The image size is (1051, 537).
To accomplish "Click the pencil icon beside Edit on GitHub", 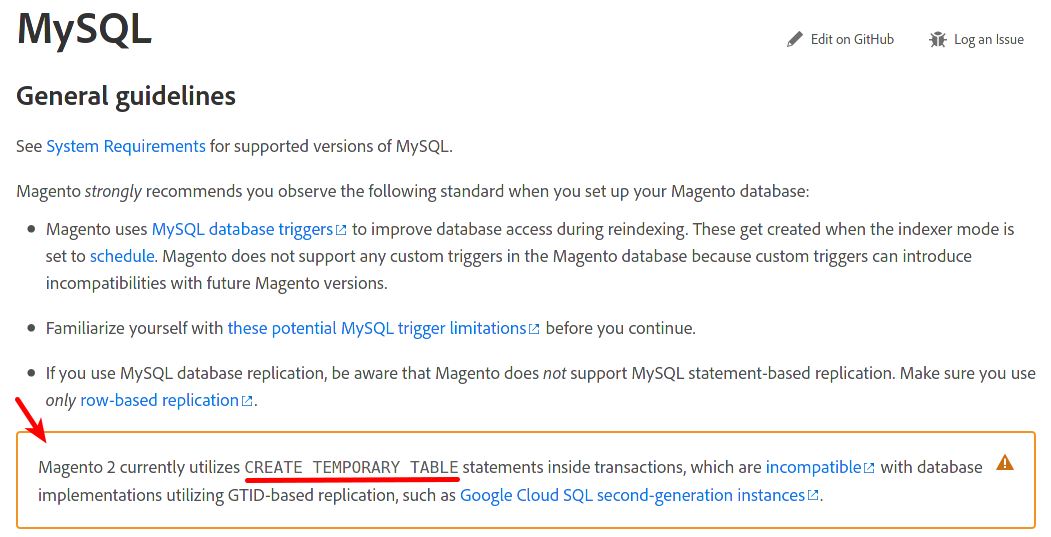I will pos(795,40).
